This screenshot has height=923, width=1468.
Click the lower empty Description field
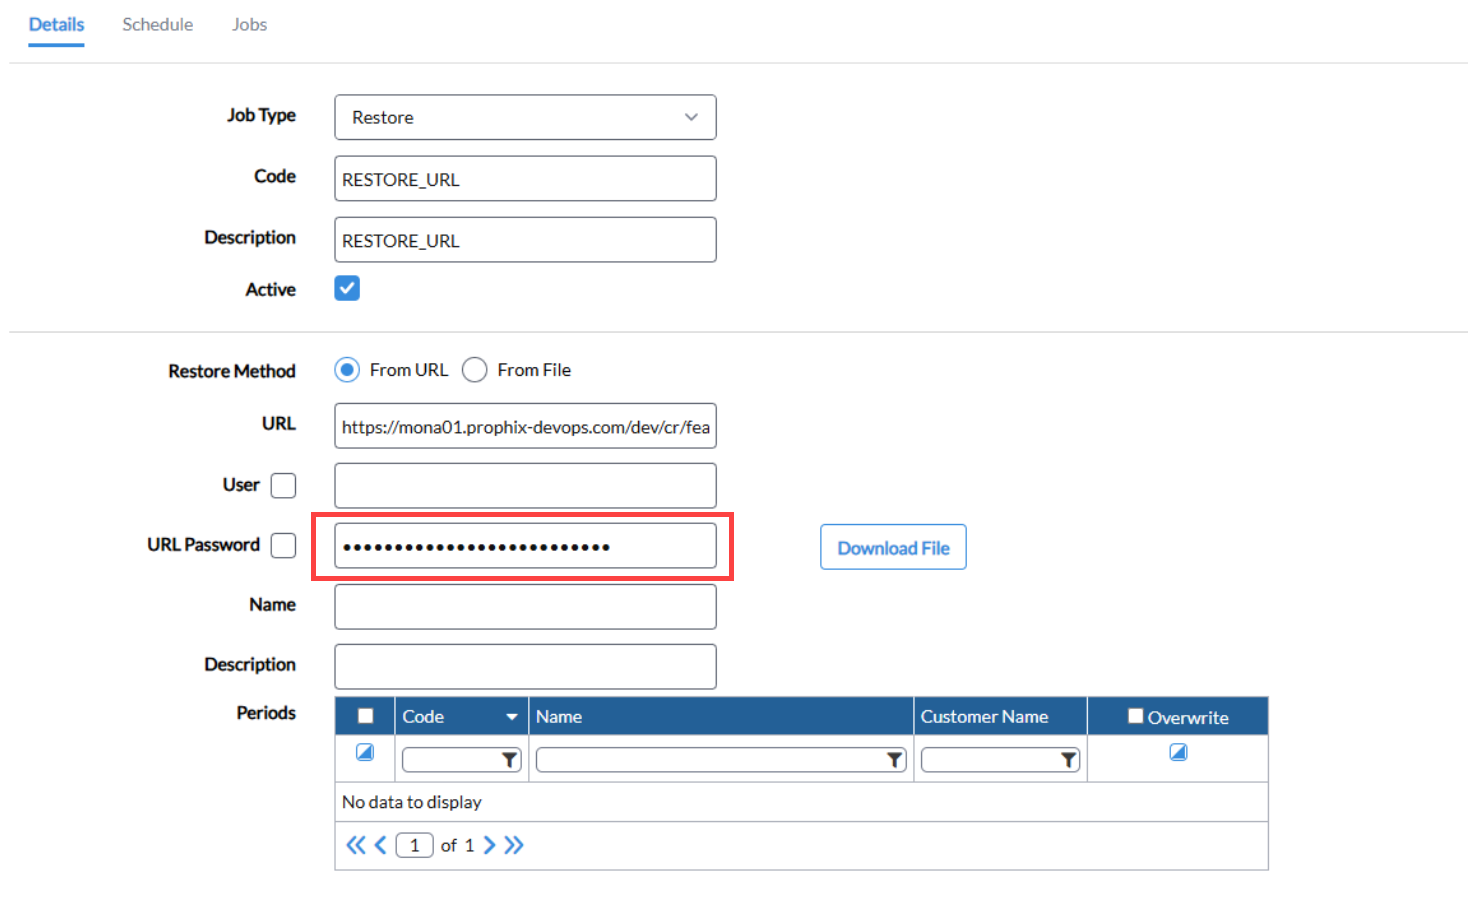525,666
